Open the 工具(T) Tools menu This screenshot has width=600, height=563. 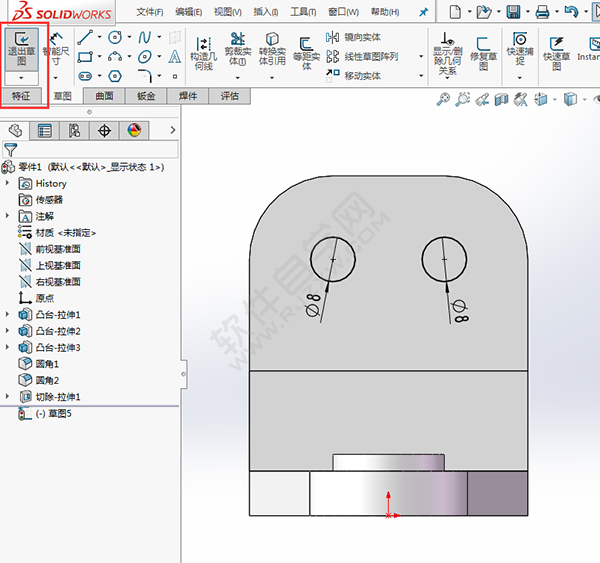303,12
